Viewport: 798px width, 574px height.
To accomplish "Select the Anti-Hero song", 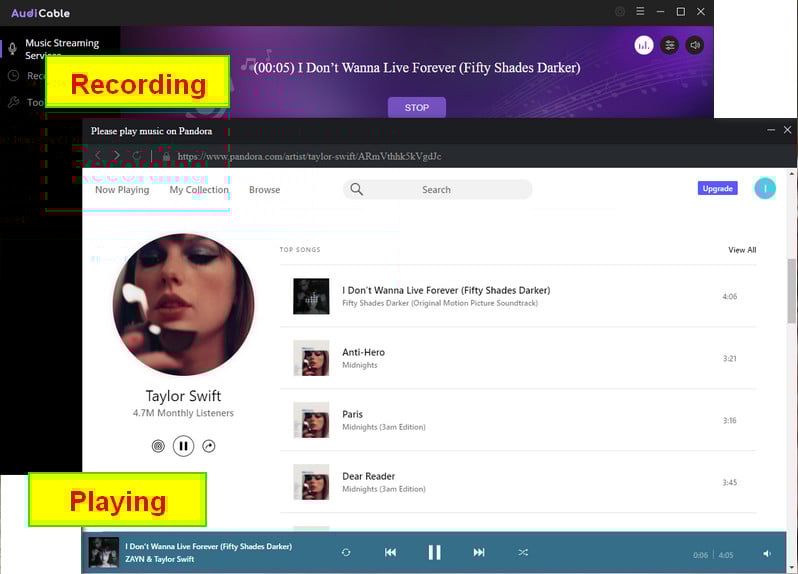I will [x=363, y=352].
